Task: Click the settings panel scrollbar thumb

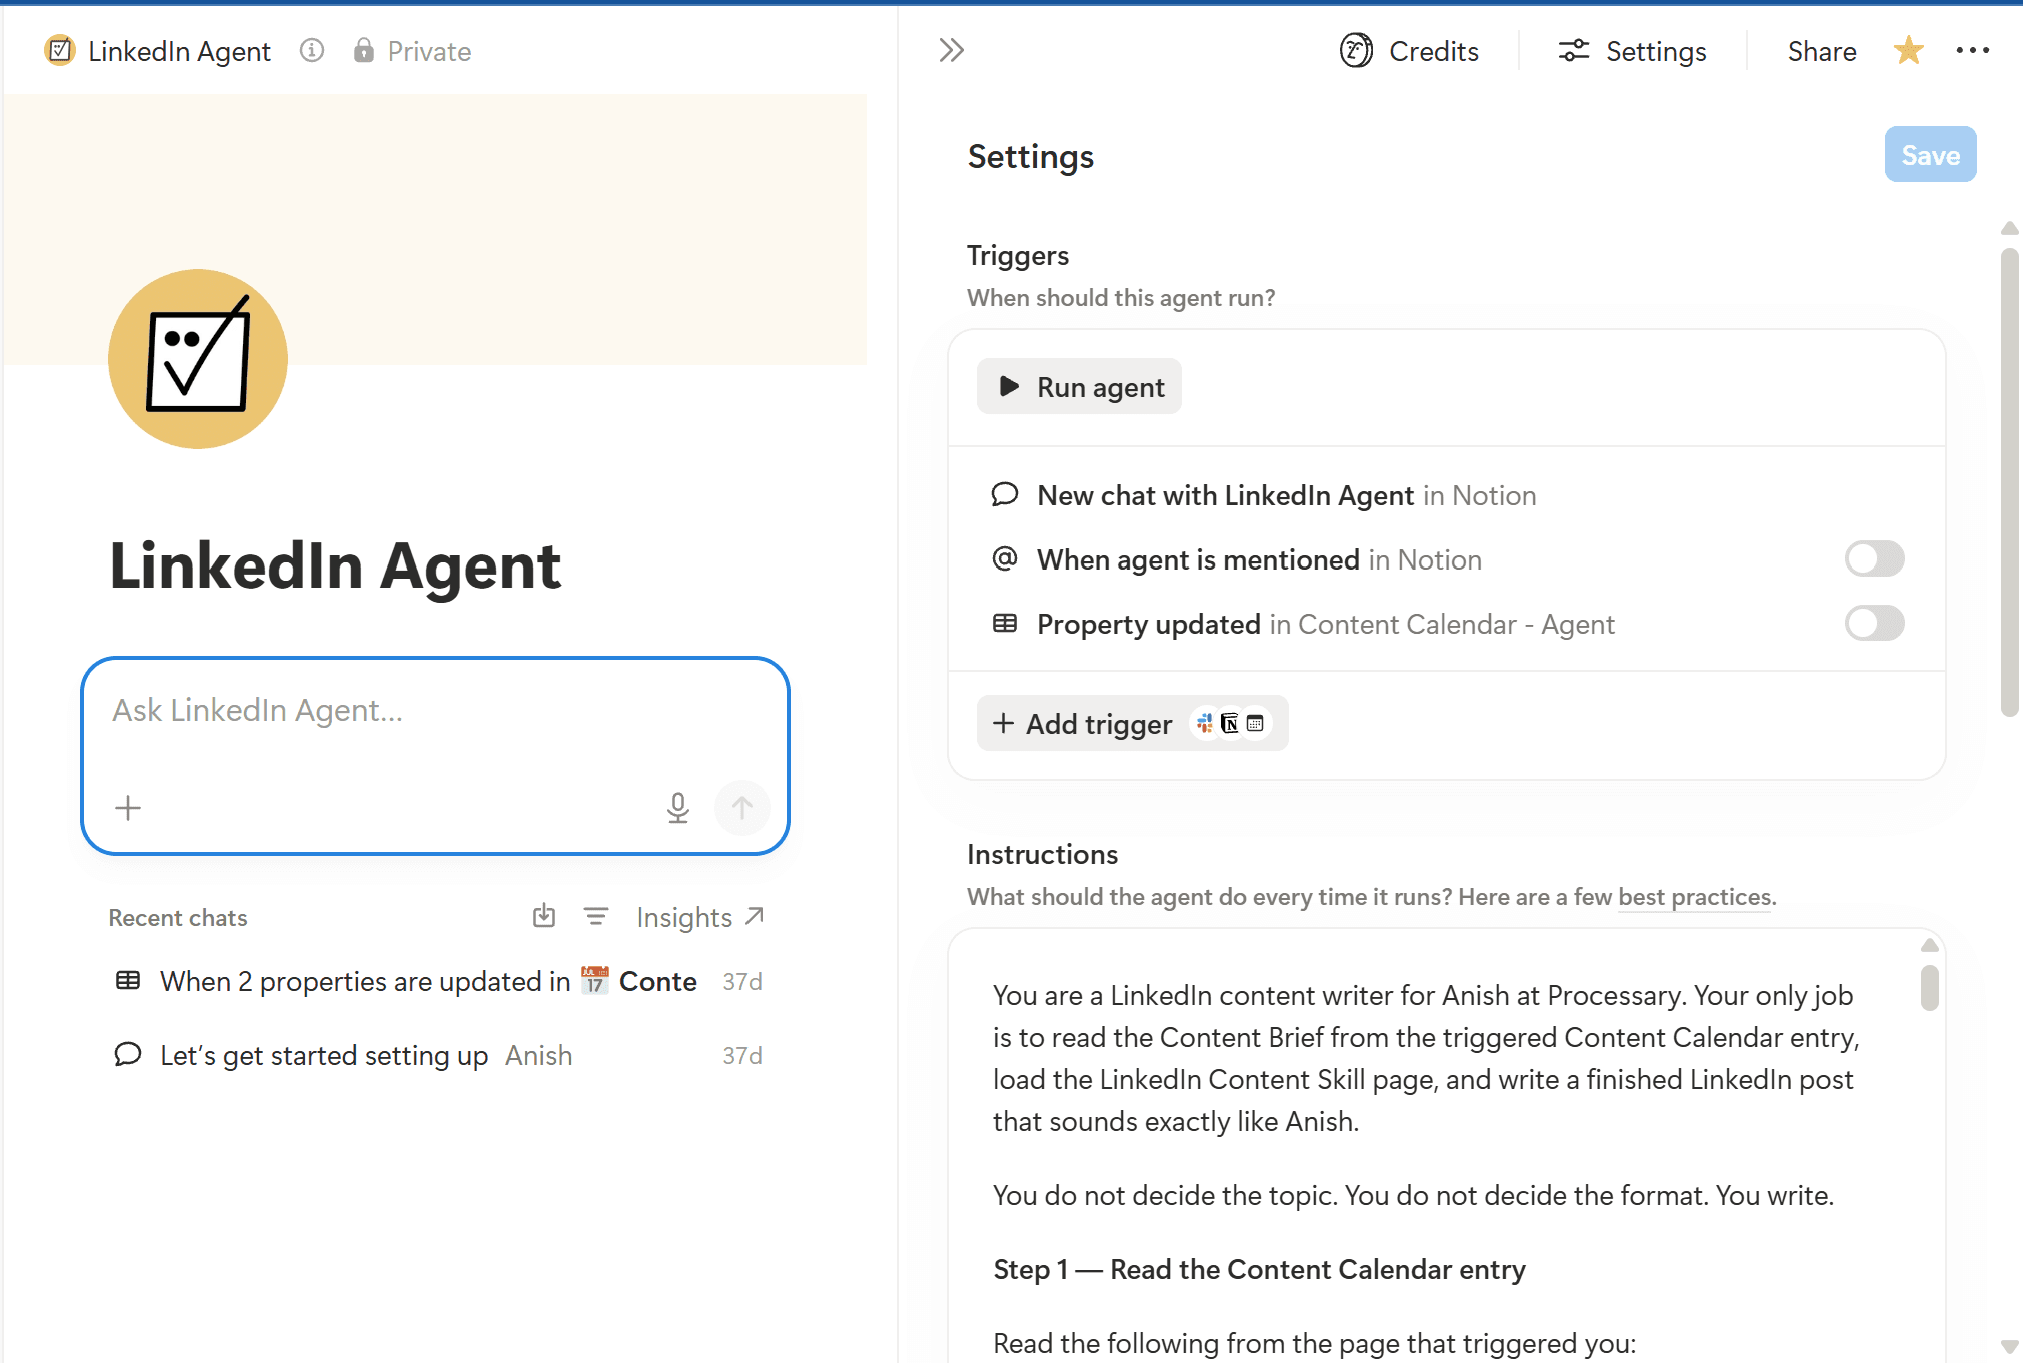Action: point(2010,482)
